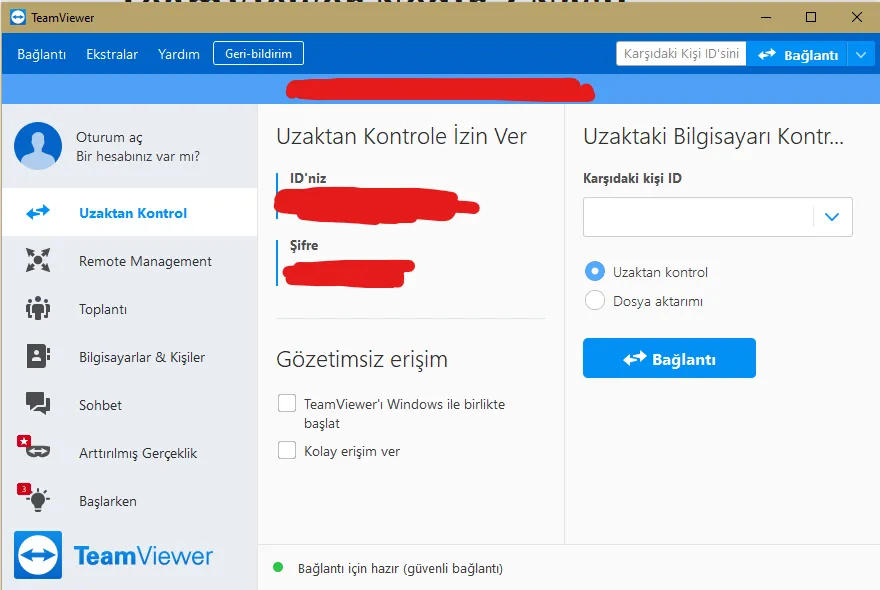Screen dimensions: 880x590
Task: Click Bir hesabınız var mı? link
Action: (x=138, y=156)
